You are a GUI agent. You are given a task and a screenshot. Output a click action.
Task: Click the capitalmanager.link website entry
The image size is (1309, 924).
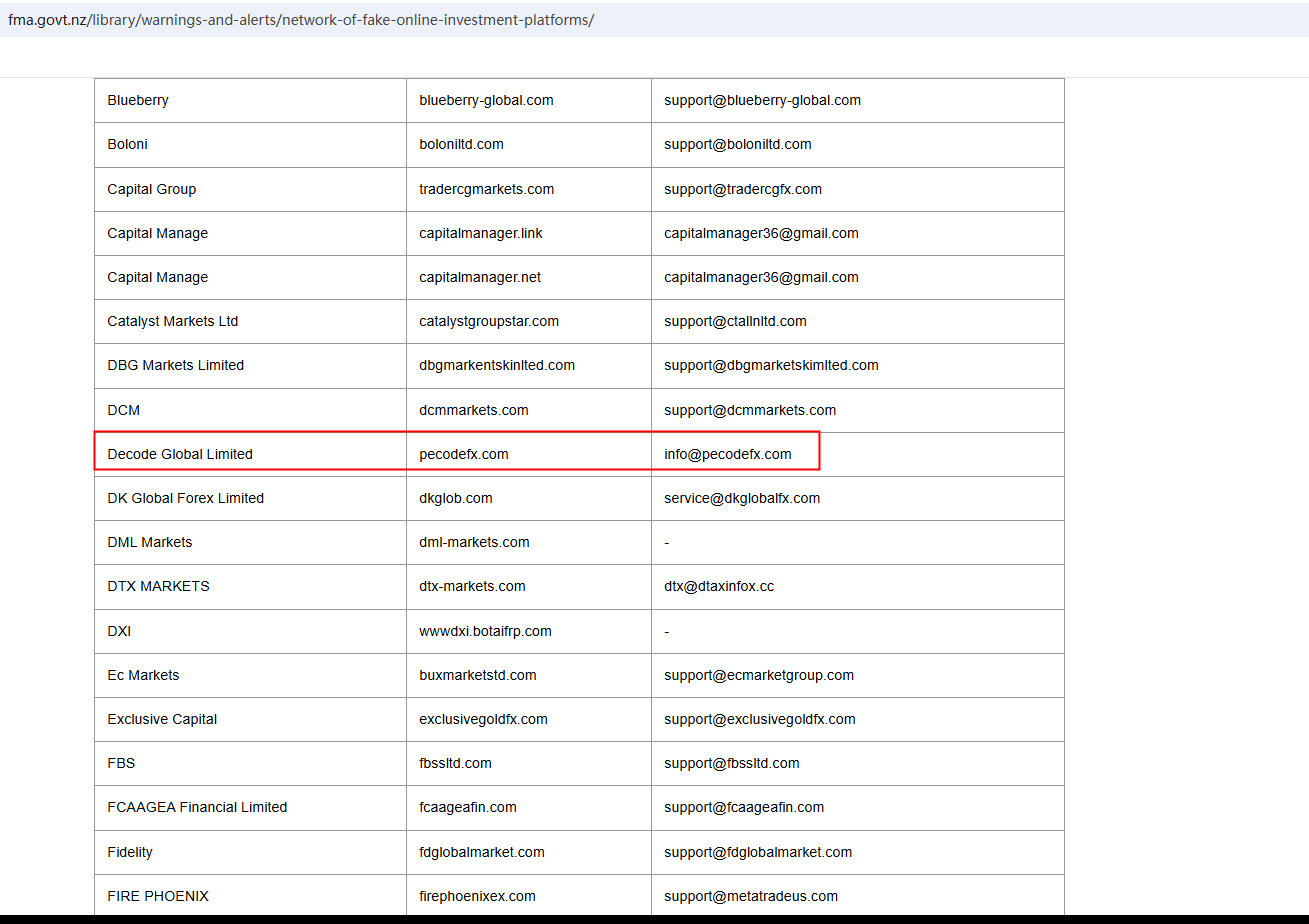click(481, 233)
